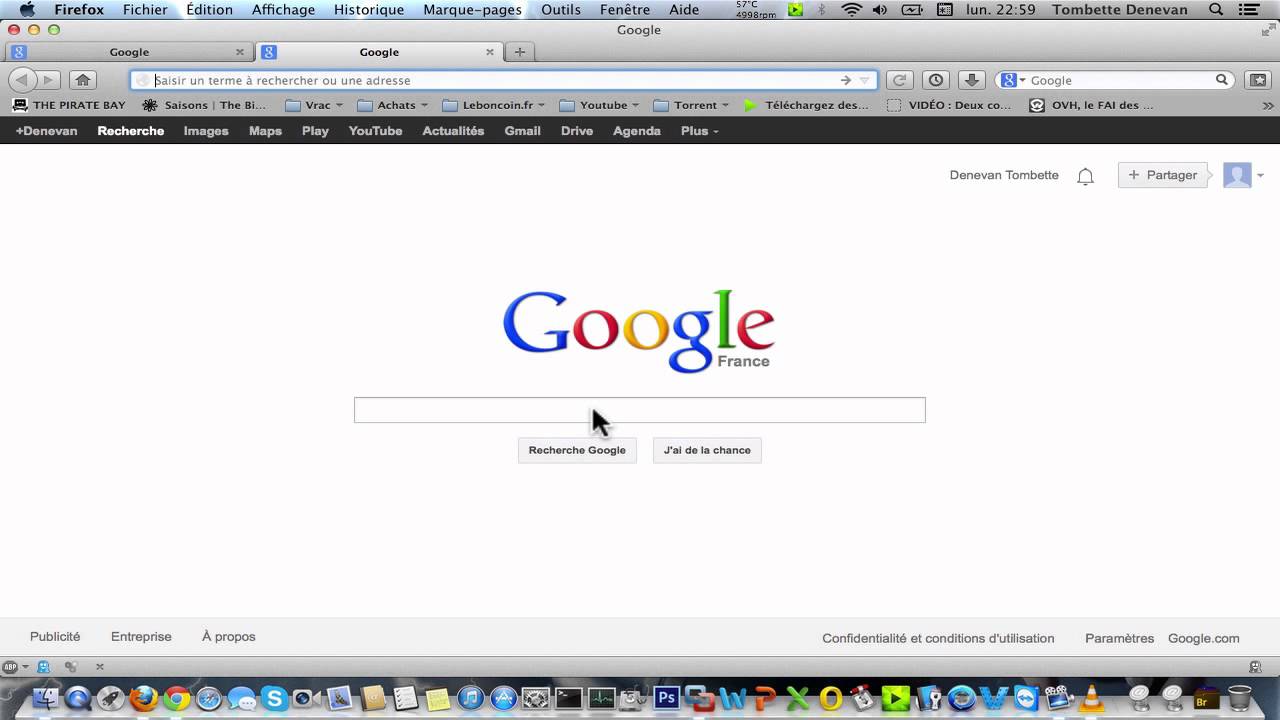
Task: Click THE PIRATE BAY bookmark
Action: click(x=69, y=105)
